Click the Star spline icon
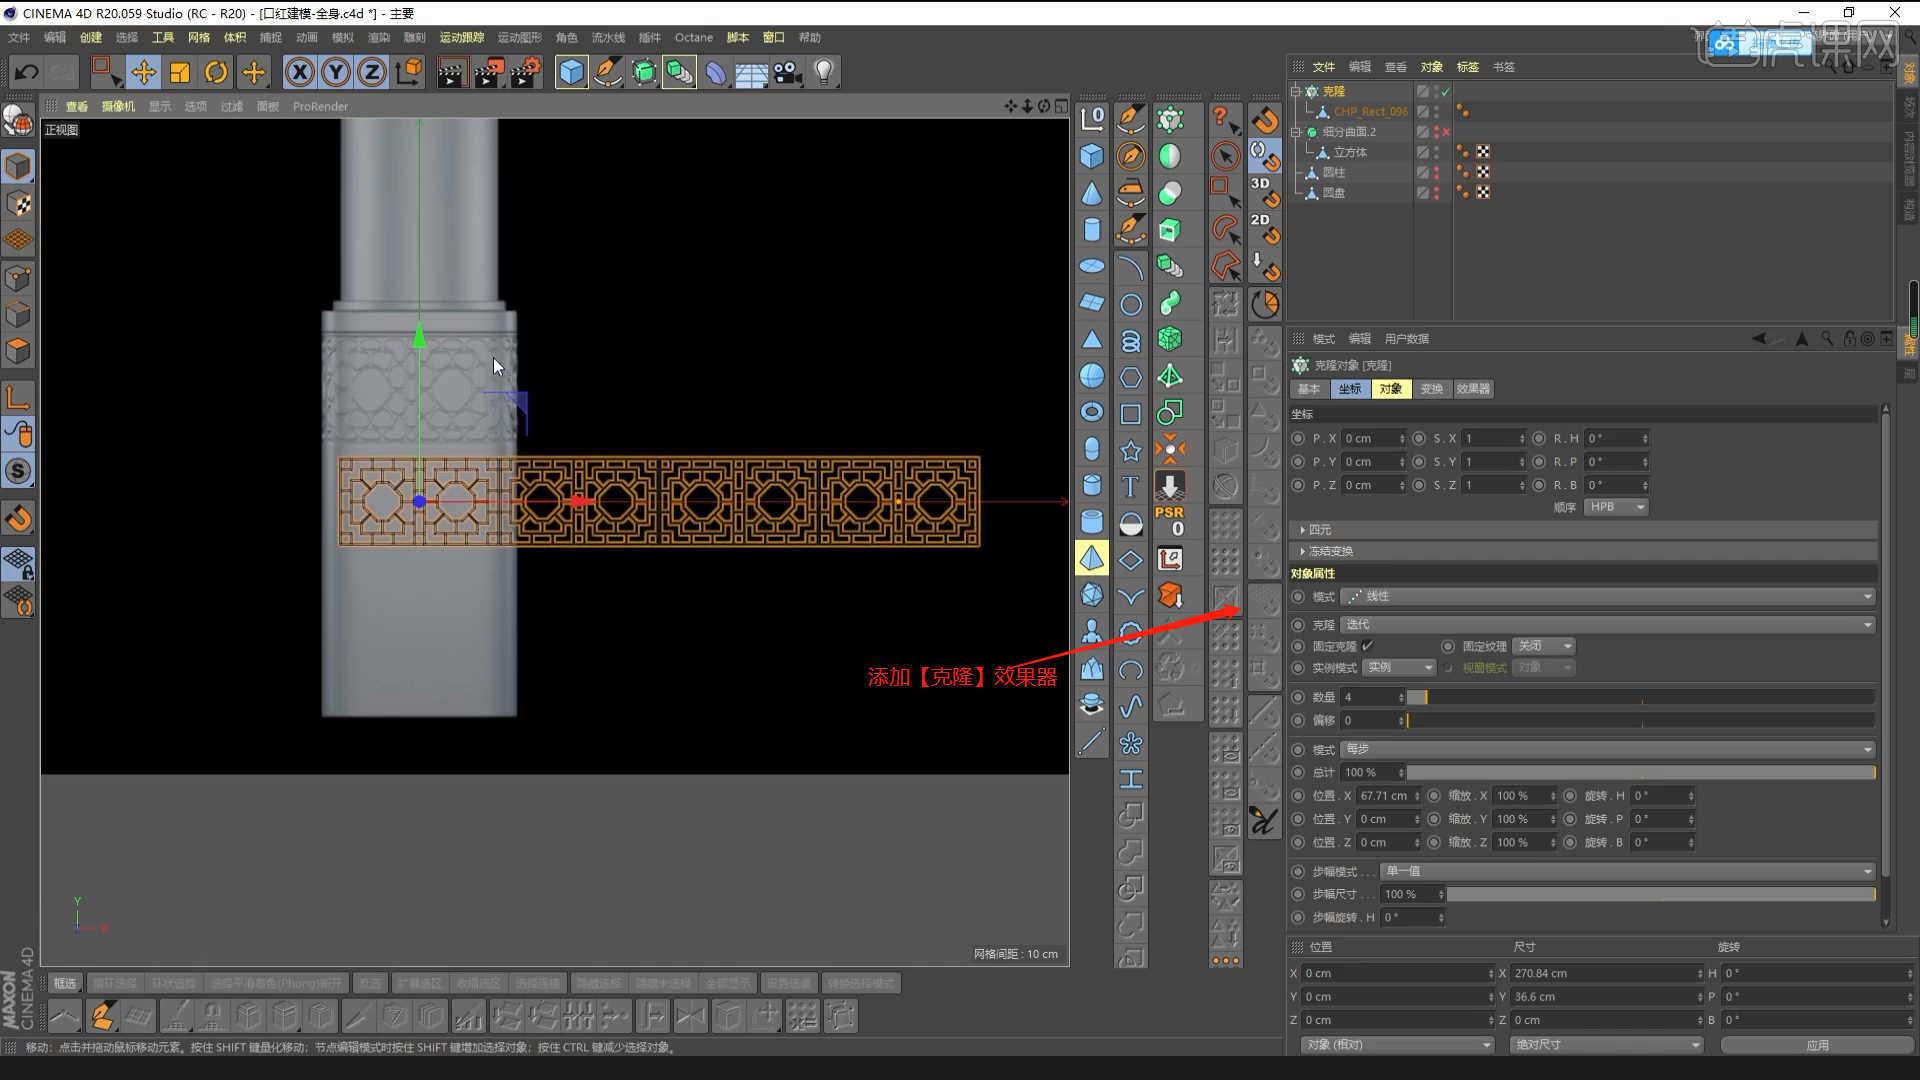 tap(1131, 451)
